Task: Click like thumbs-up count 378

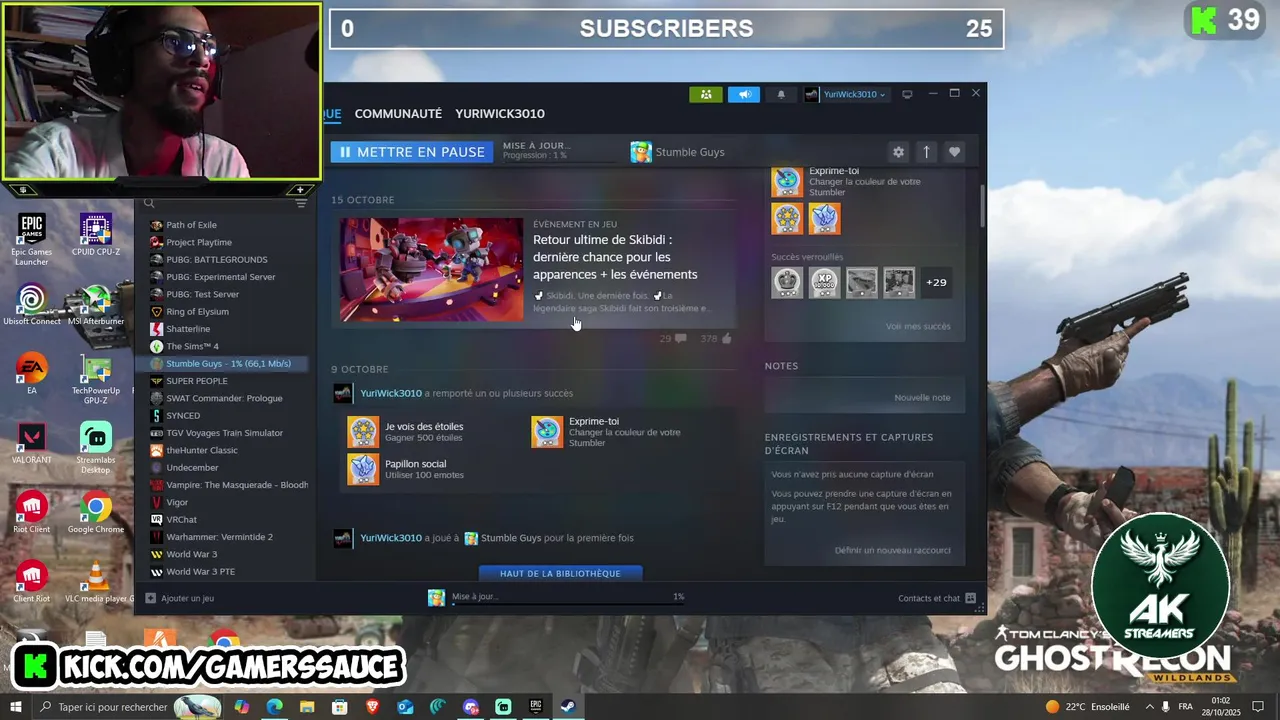Action: click(x=716, y=339)
